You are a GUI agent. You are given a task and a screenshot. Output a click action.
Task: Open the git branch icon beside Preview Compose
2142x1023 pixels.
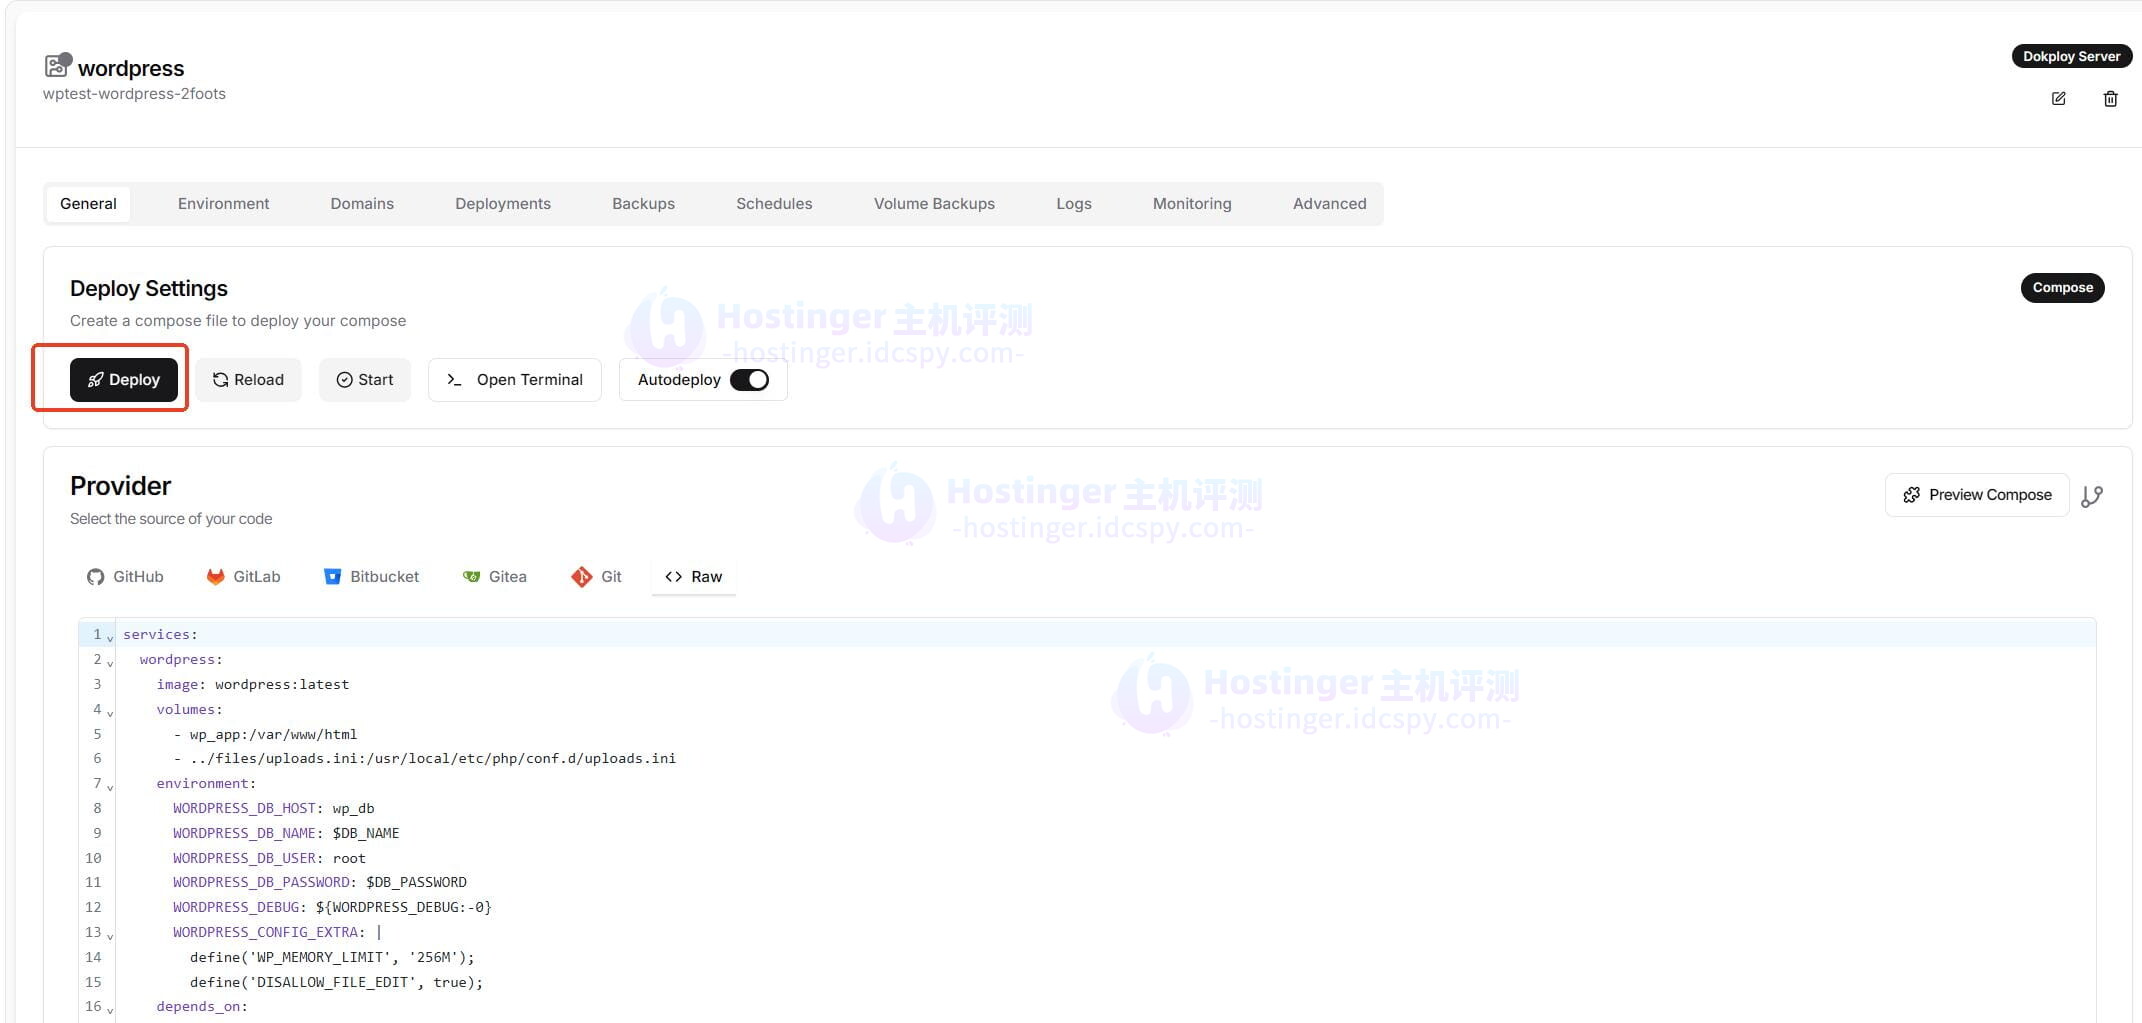(x=2092, y=495)
